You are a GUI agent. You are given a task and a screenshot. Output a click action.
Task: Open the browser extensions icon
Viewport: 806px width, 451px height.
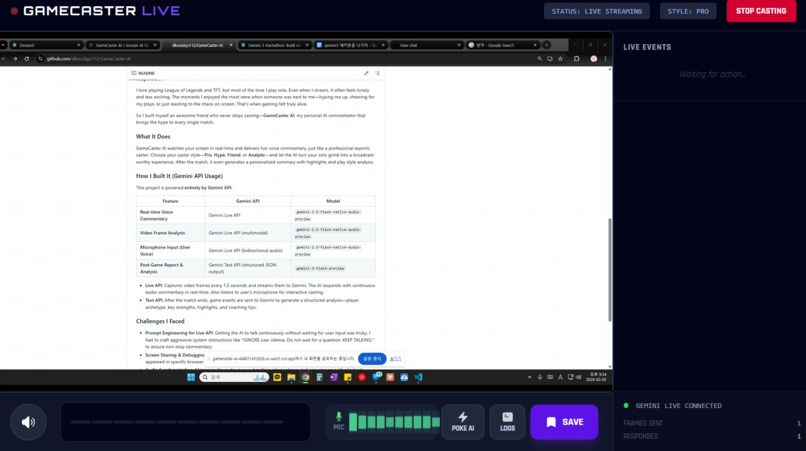576,59
